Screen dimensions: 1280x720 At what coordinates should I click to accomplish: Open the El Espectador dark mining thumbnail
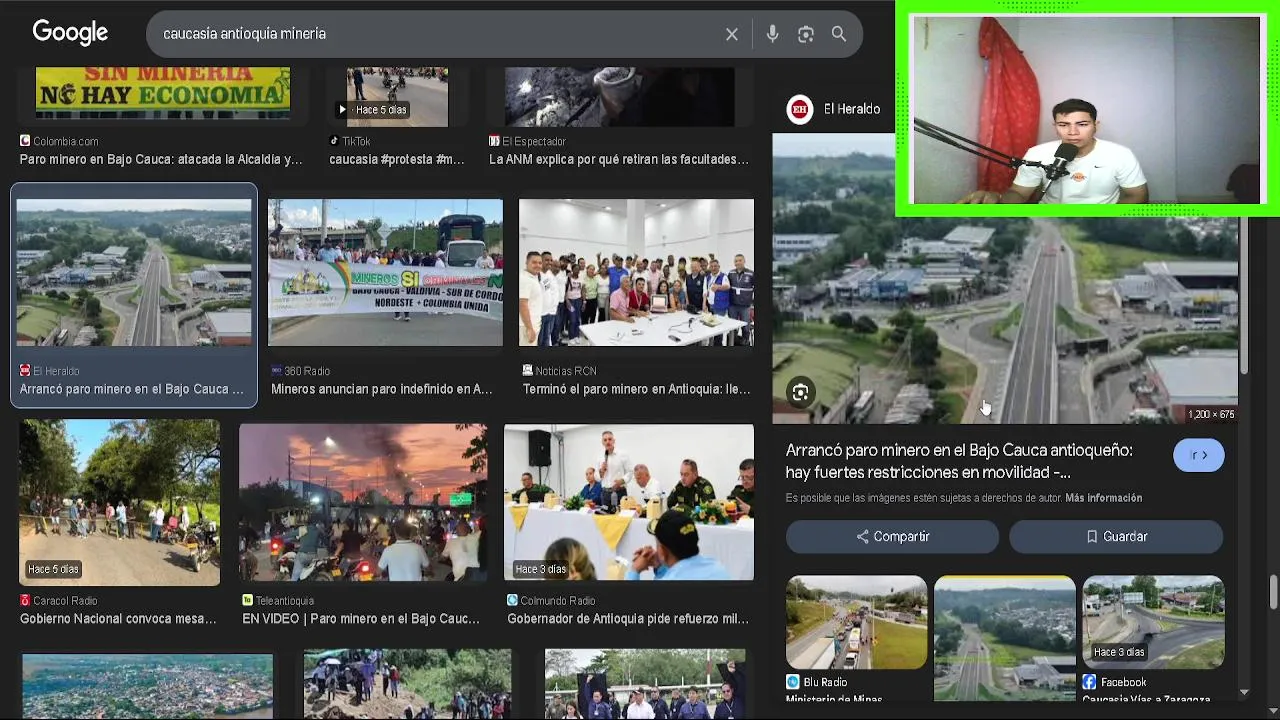pyautogui.click(x=619, y=96)
